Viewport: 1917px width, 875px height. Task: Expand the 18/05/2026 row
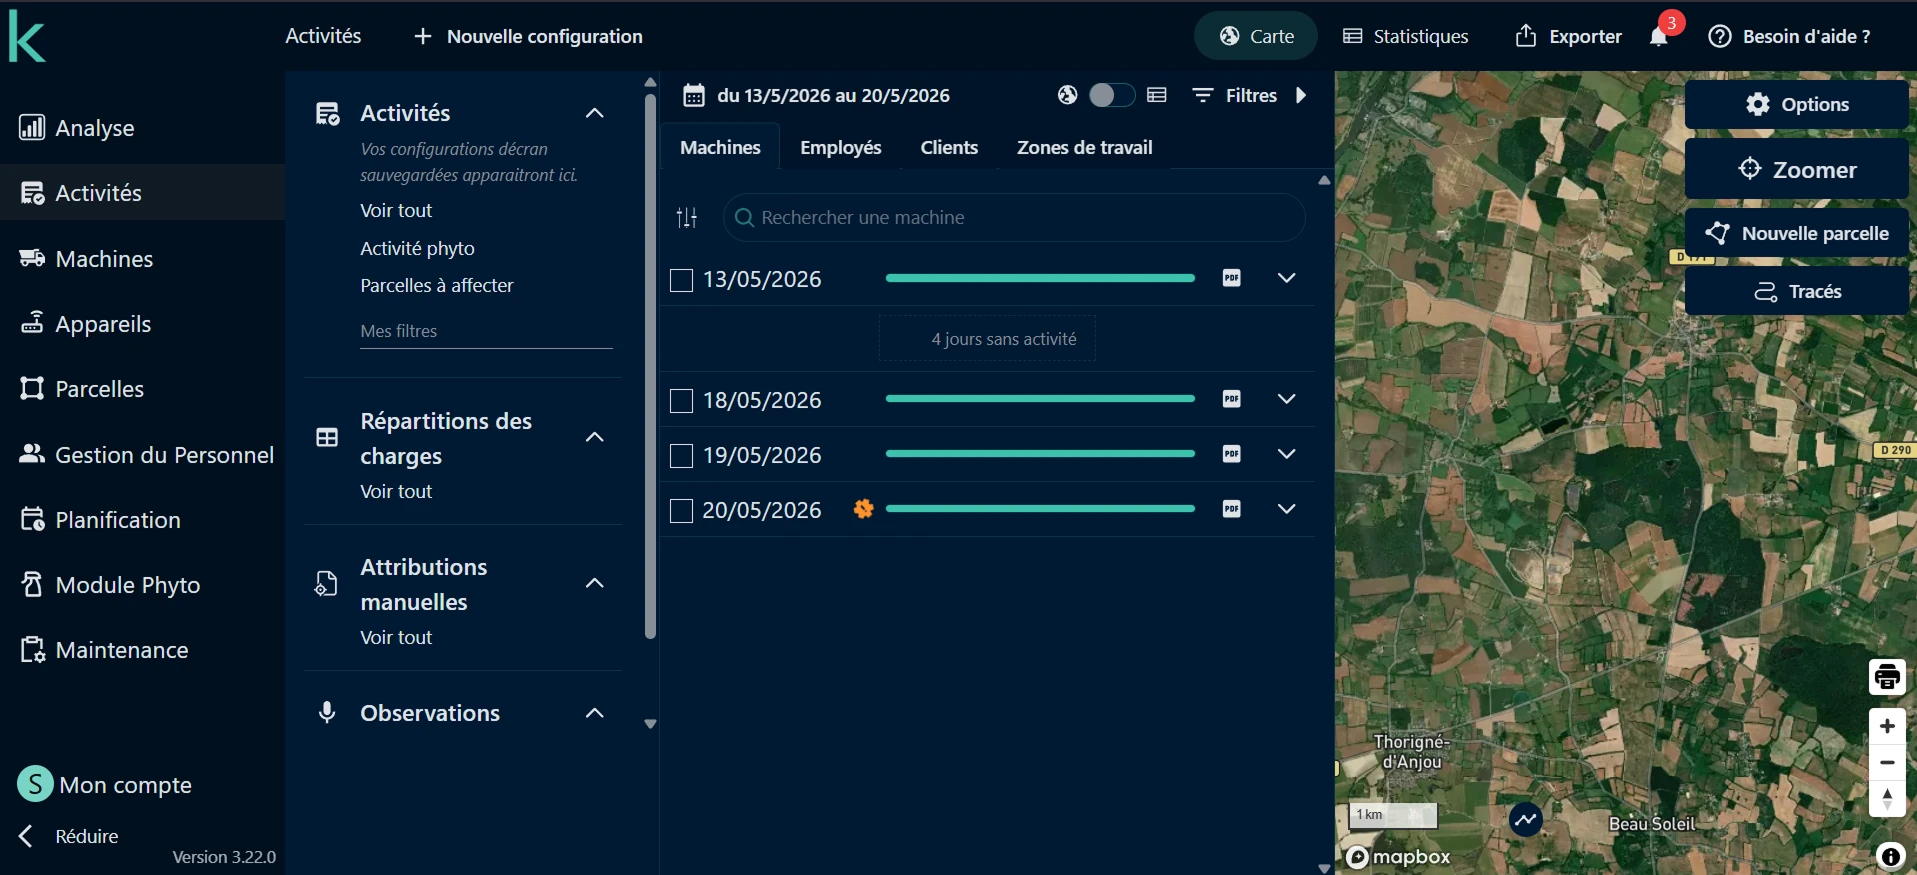click(x=1287, y=399)
